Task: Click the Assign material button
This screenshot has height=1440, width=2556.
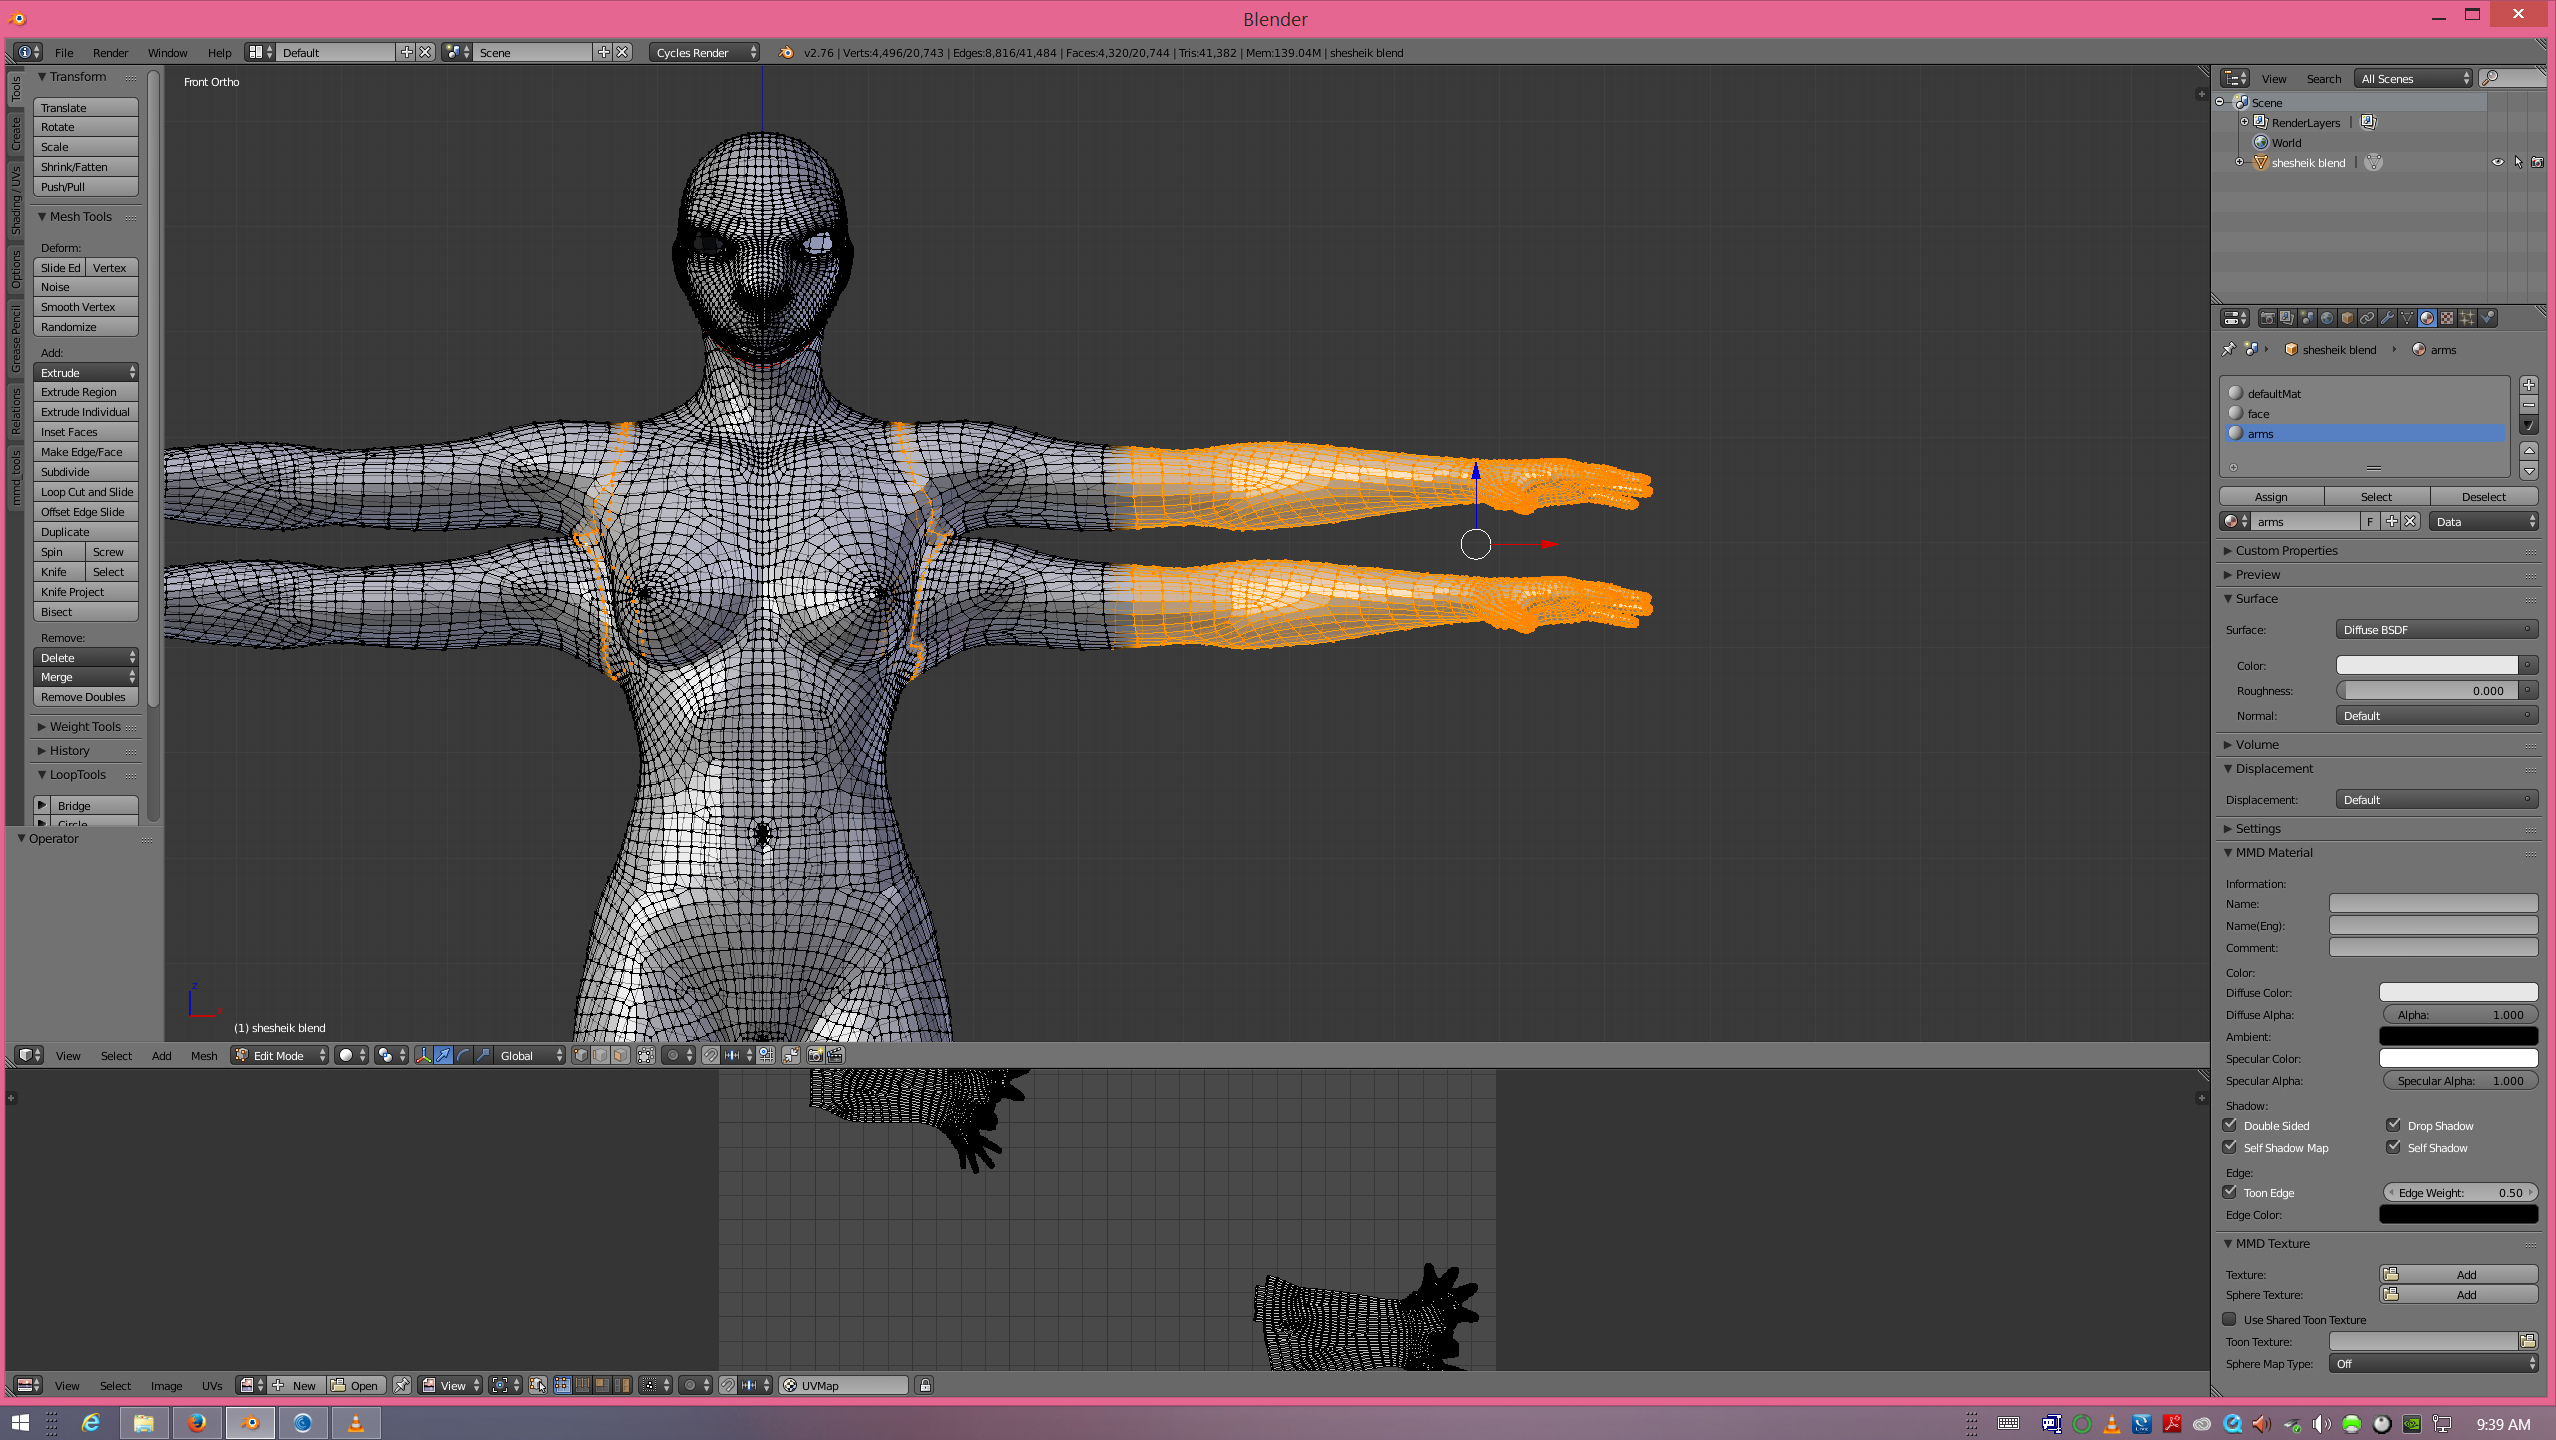Action: click(2270, 497)
